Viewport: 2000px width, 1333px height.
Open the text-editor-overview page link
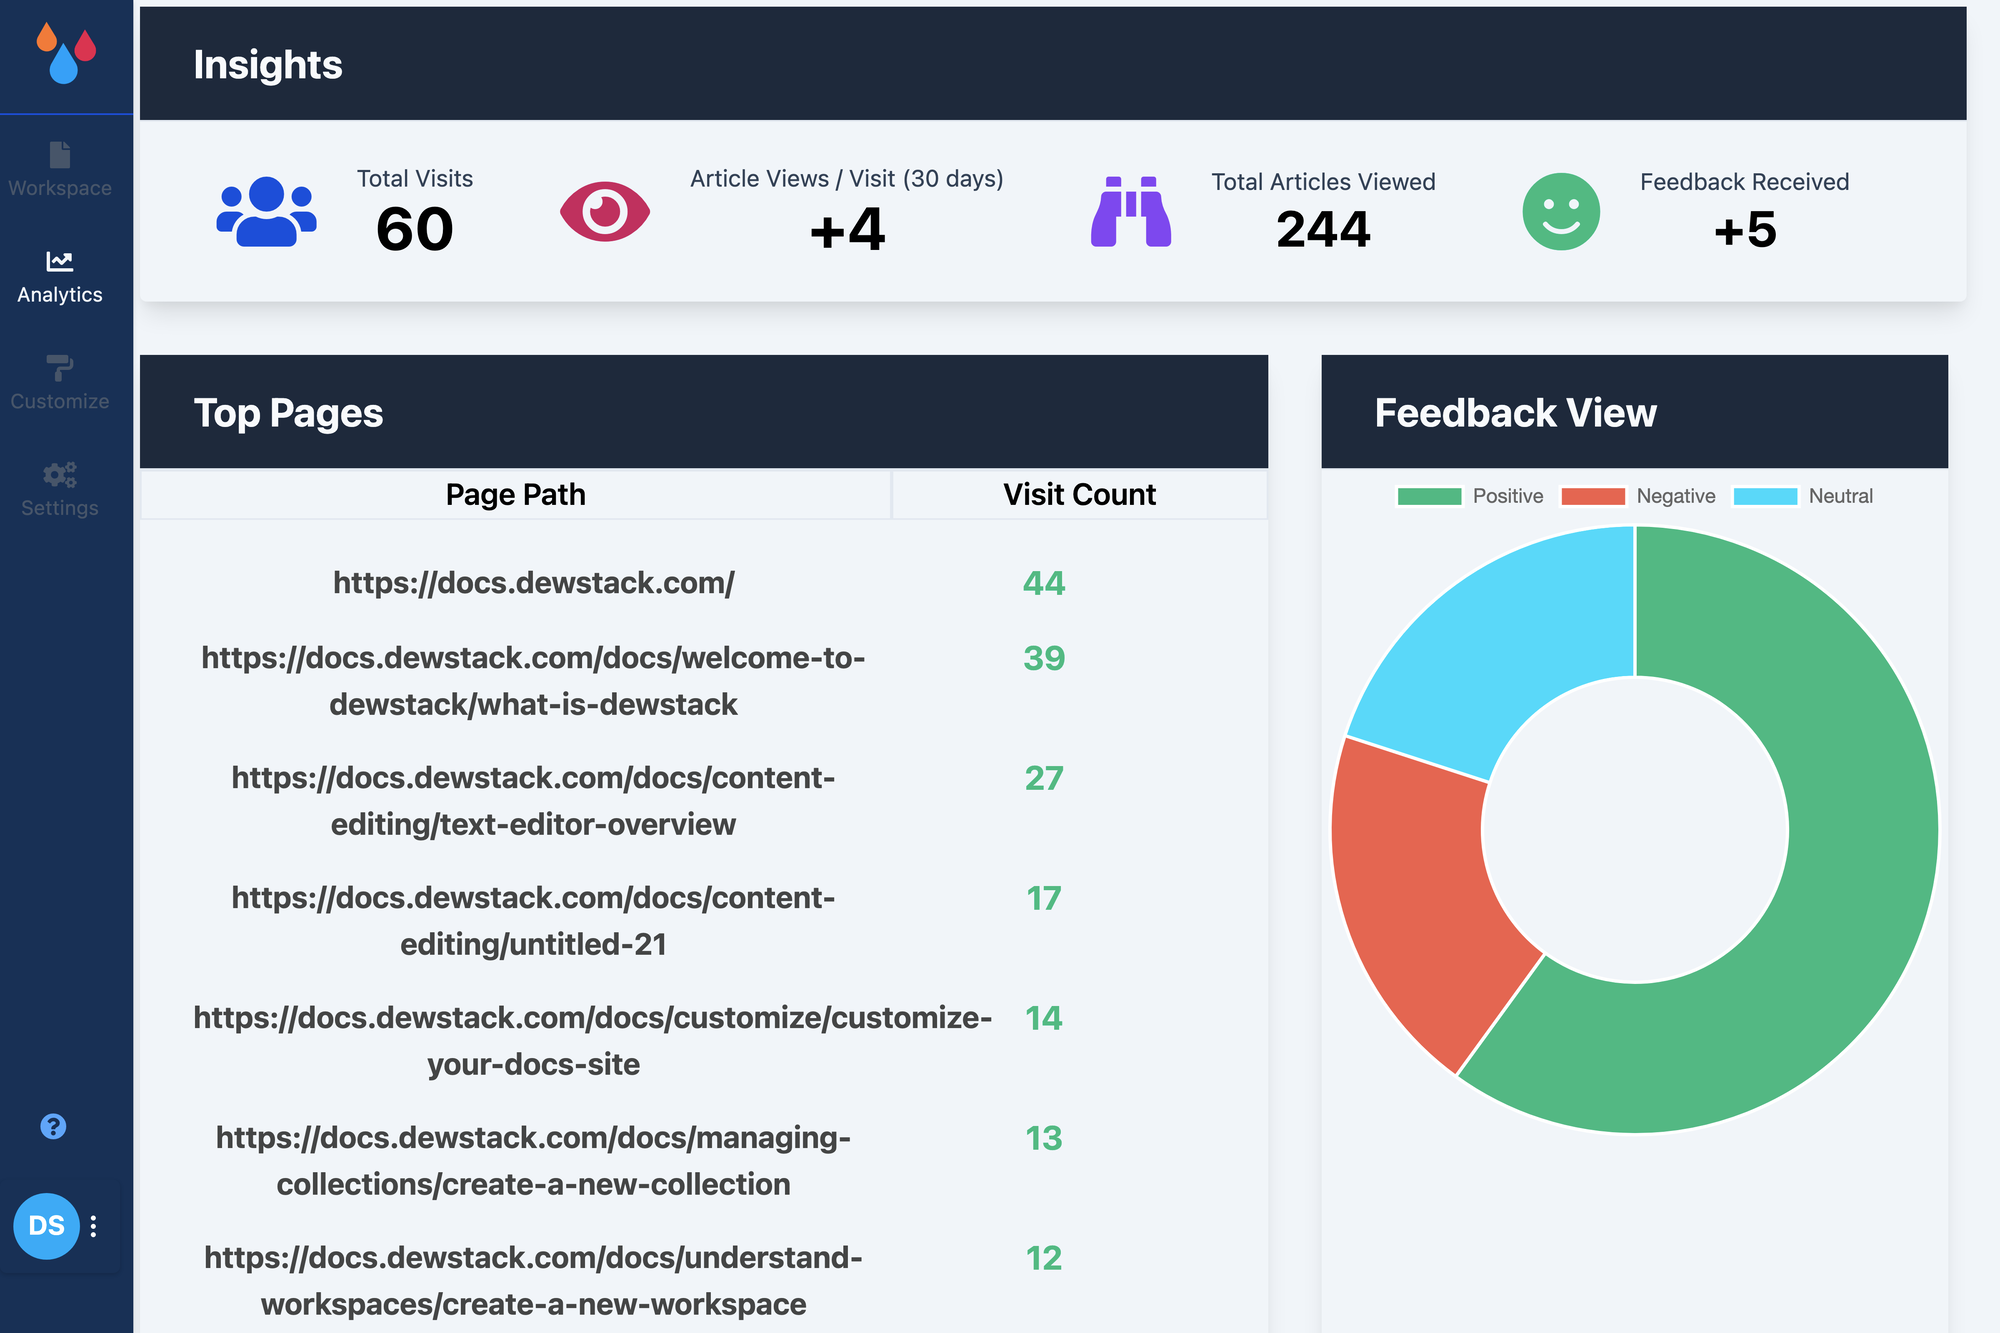(x=533, y=801)
